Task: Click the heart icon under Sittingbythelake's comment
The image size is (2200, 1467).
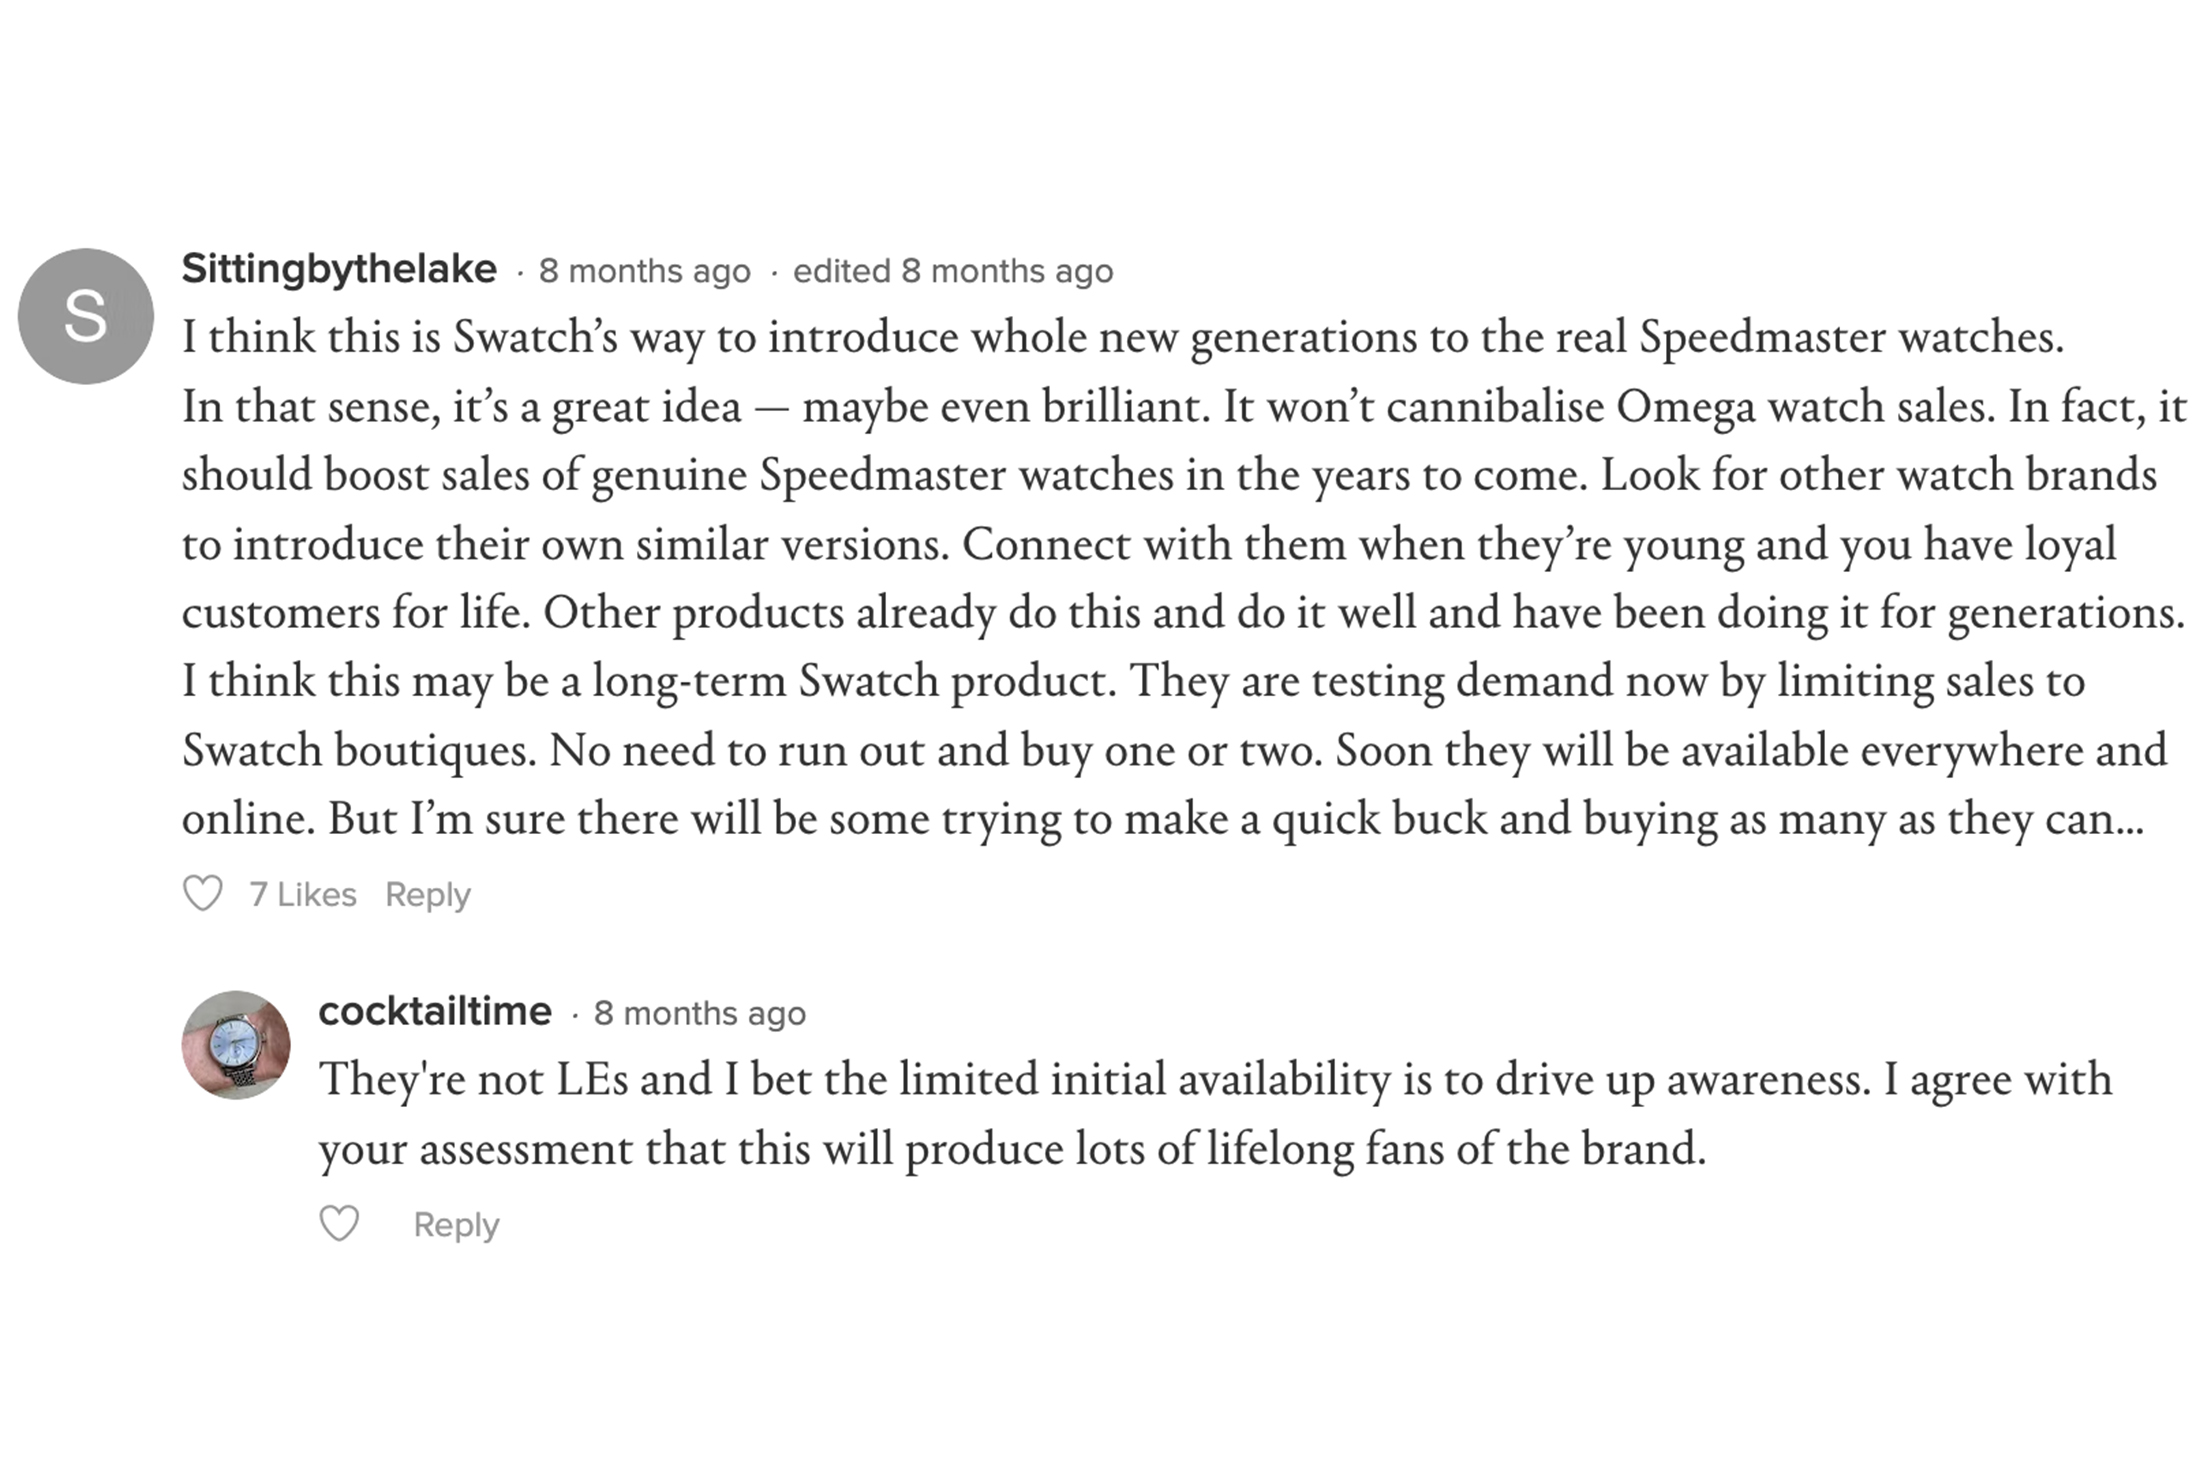Action: pos(204,894)
